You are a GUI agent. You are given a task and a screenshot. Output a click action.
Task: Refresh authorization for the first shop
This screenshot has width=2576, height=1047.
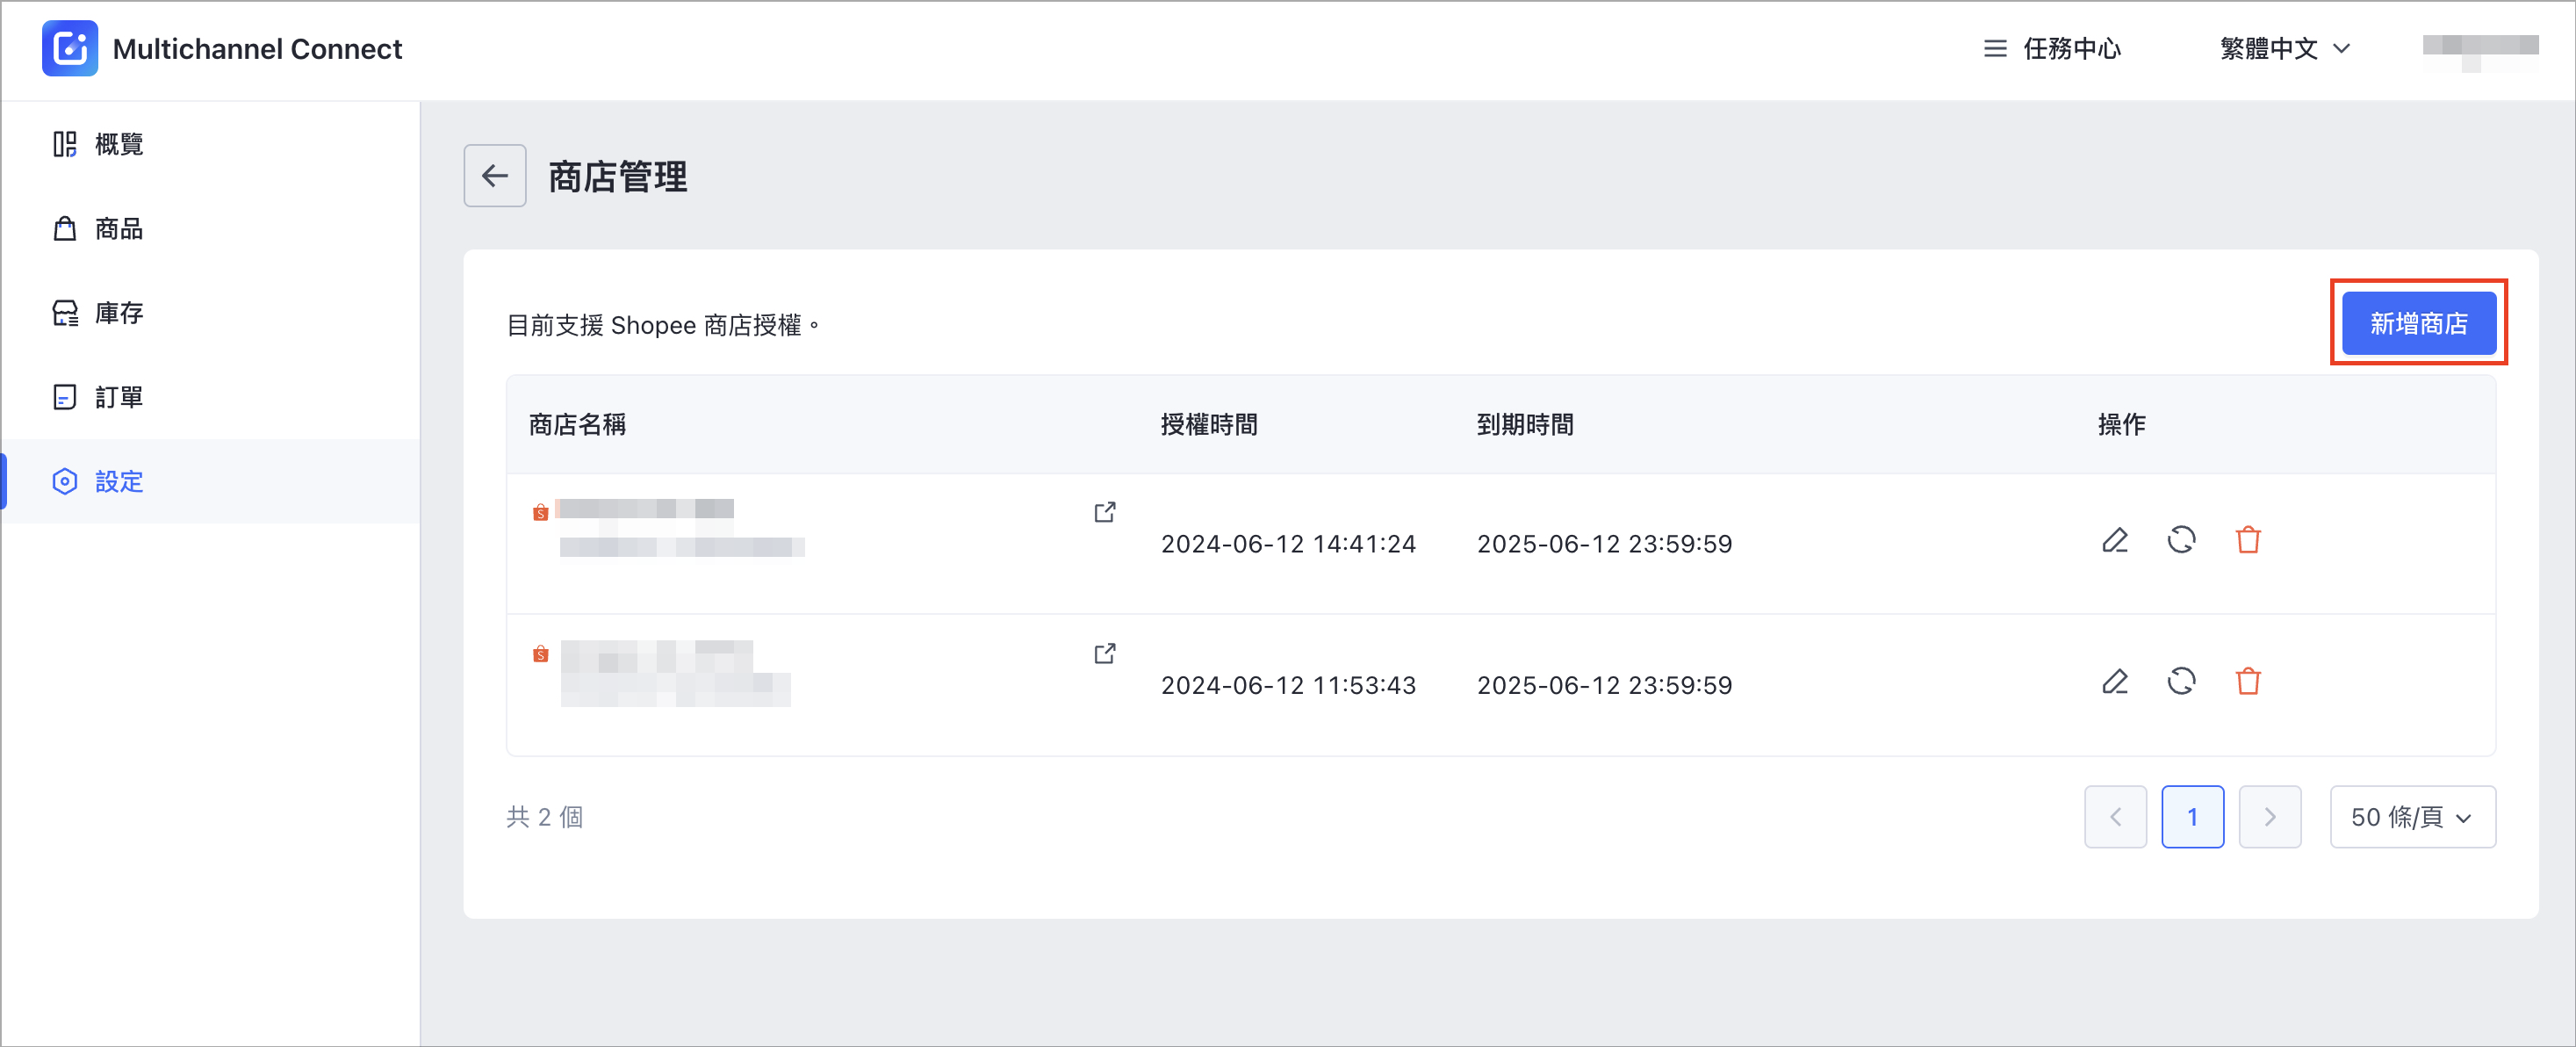[x=2181, y=541]
